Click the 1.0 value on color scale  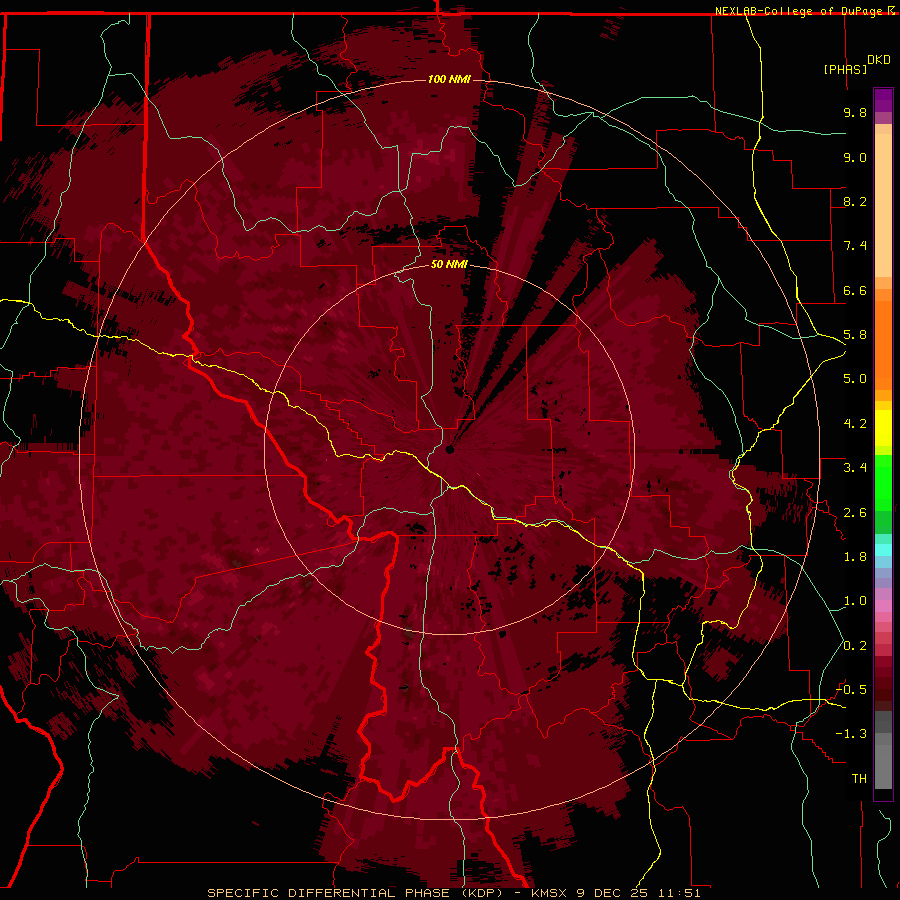point(855,601)
